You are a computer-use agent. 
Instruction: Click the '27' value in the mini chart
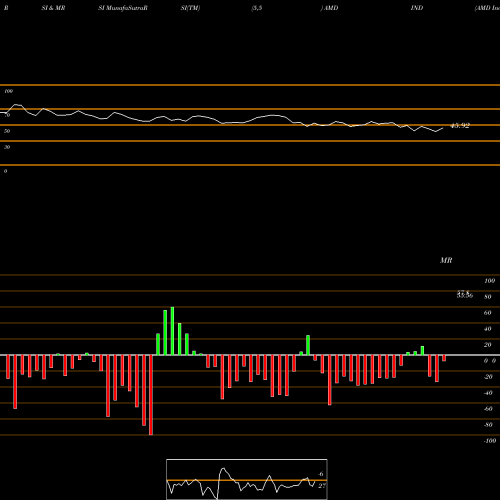(x=322, y=486)
